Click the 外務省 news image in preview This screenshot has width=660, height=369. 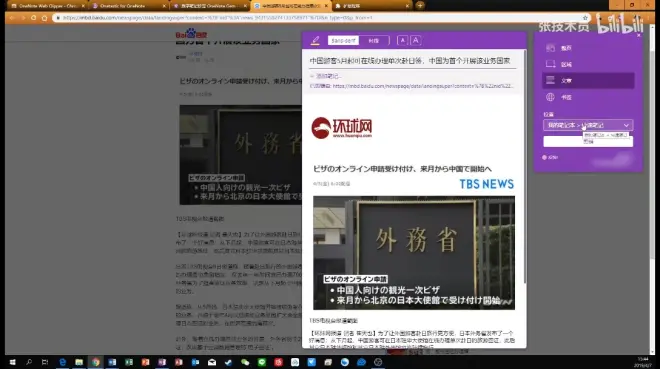click(414, 252)
